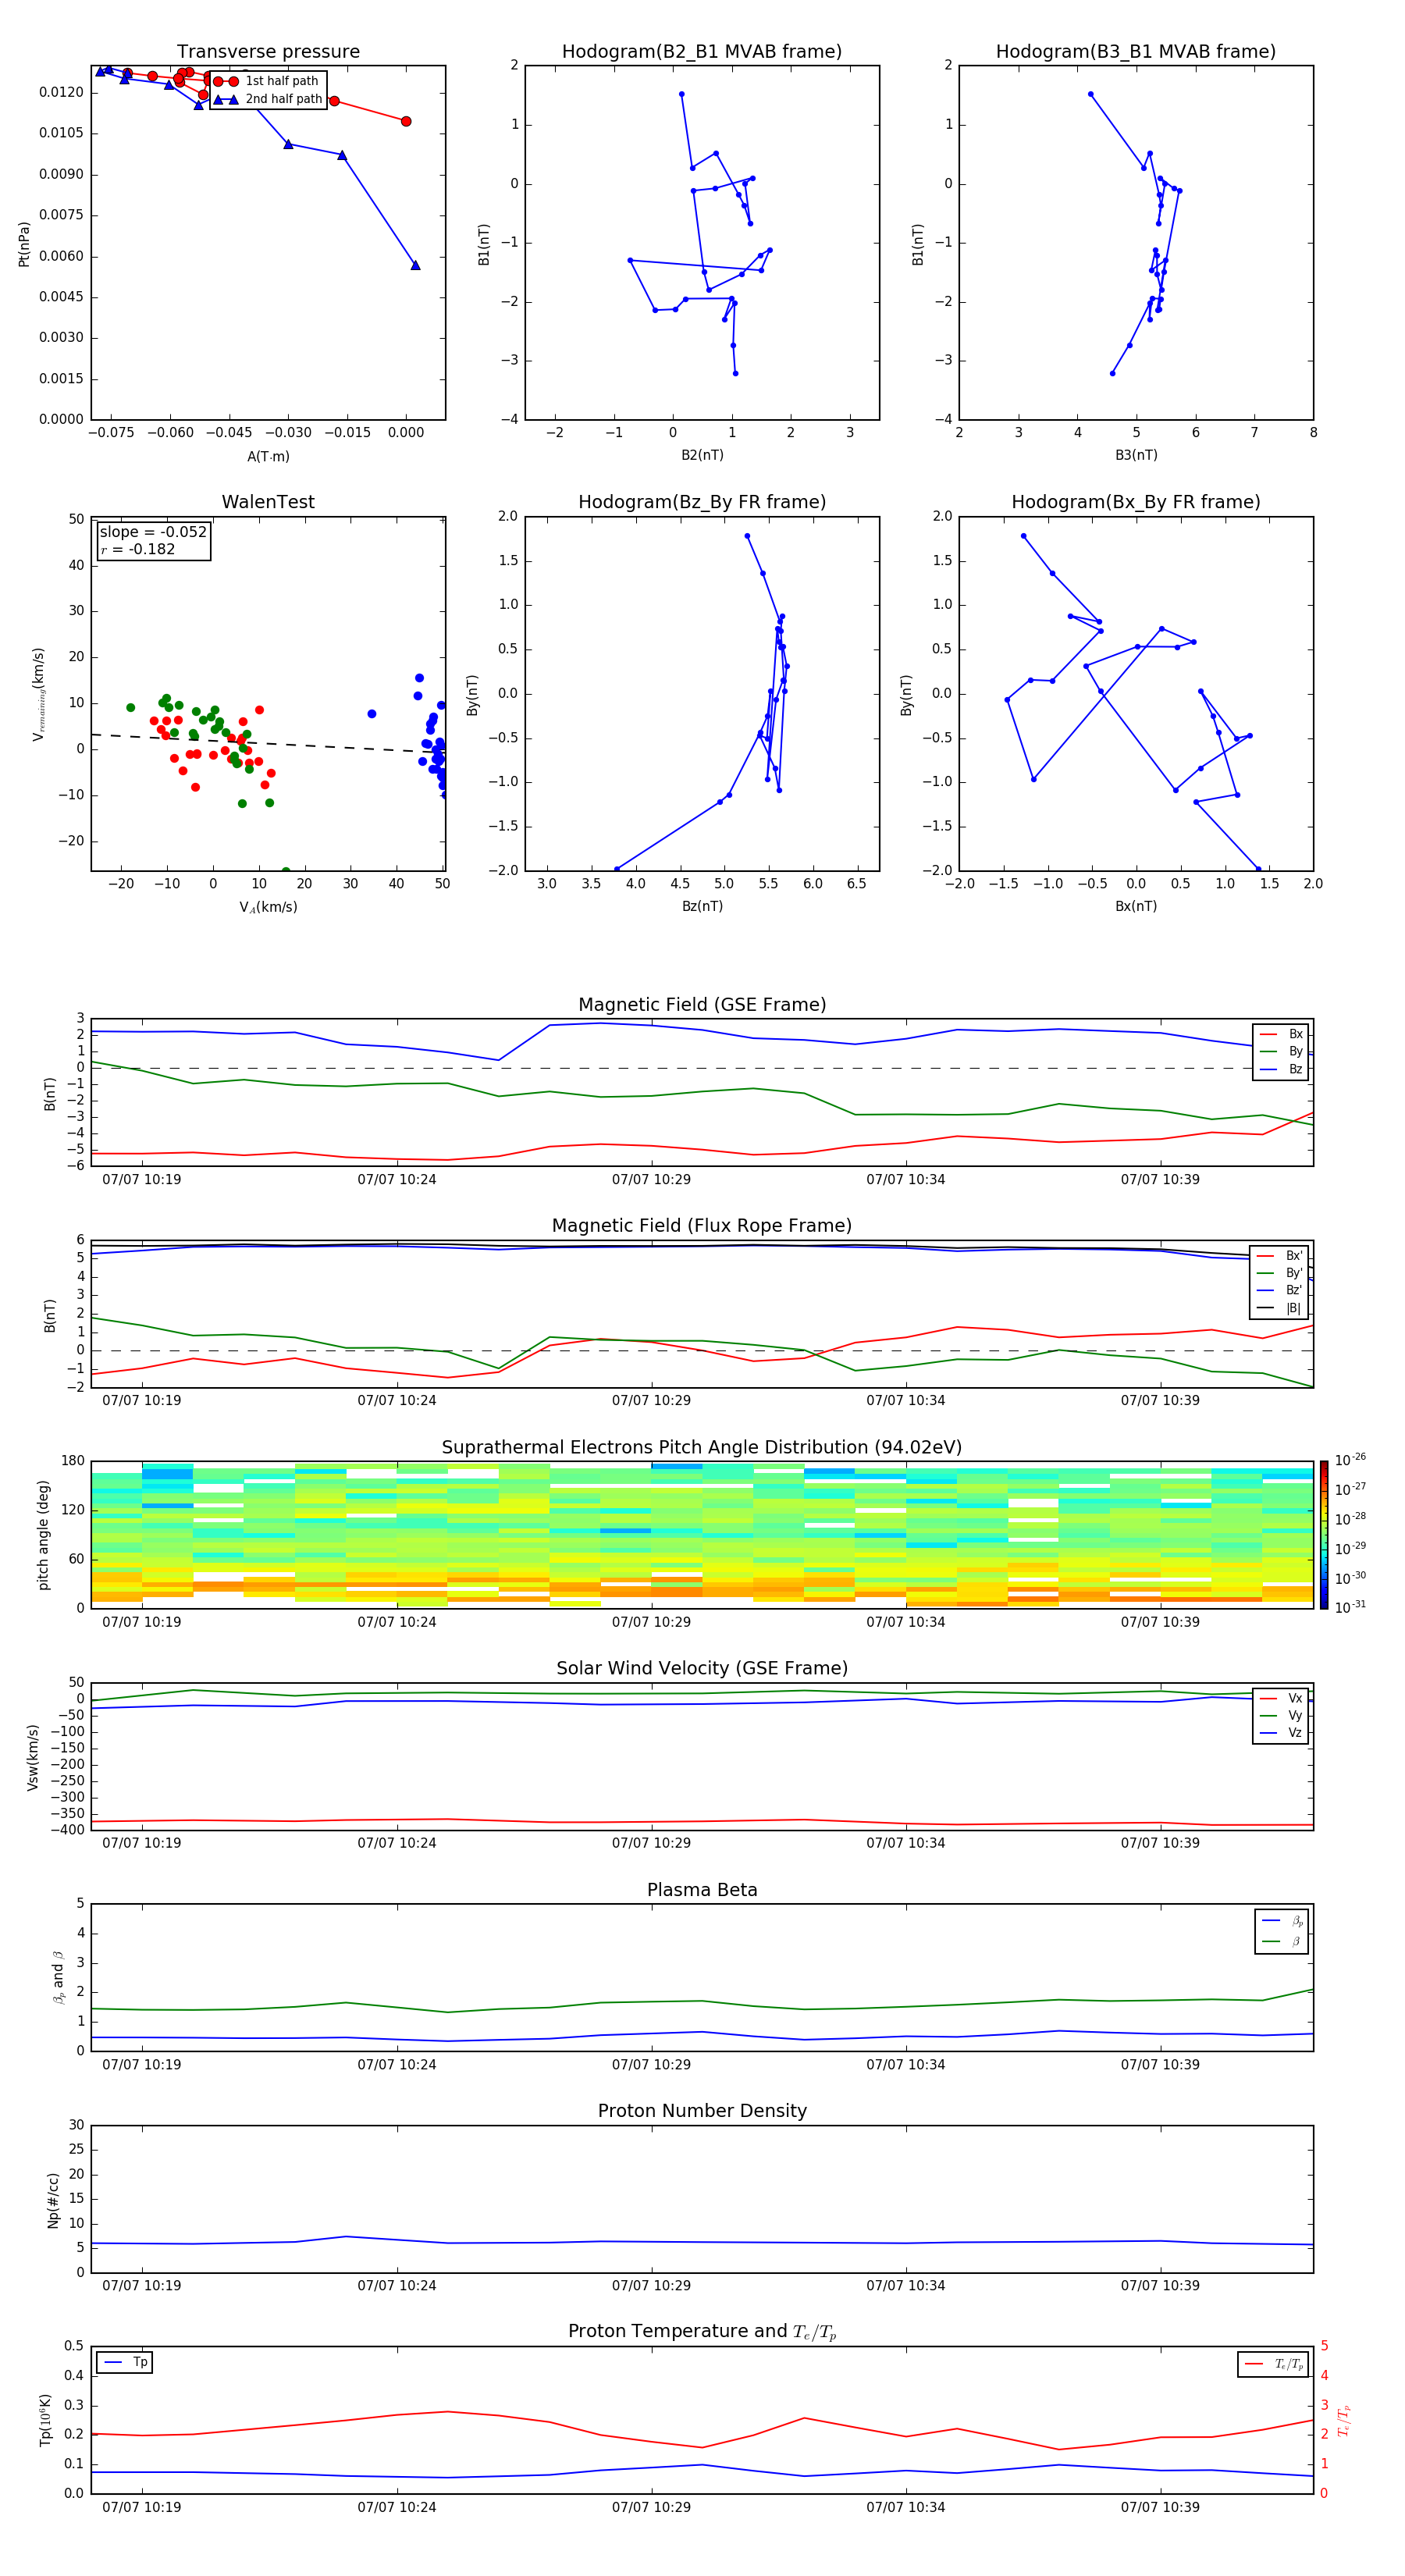Click '07/07 10:19' under the GSE magnetic field plot
1405x2576 pixels.
click(142, 1179)
